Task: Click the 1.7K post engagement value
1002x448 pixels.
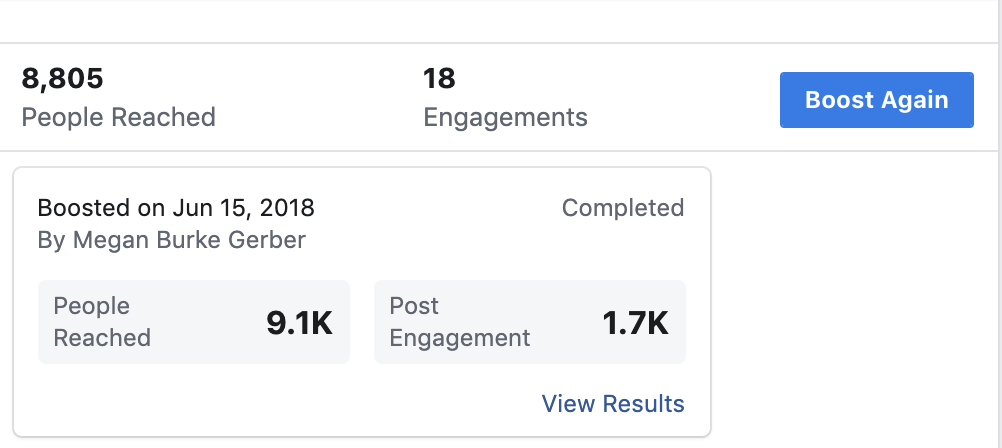Action: 635,323
